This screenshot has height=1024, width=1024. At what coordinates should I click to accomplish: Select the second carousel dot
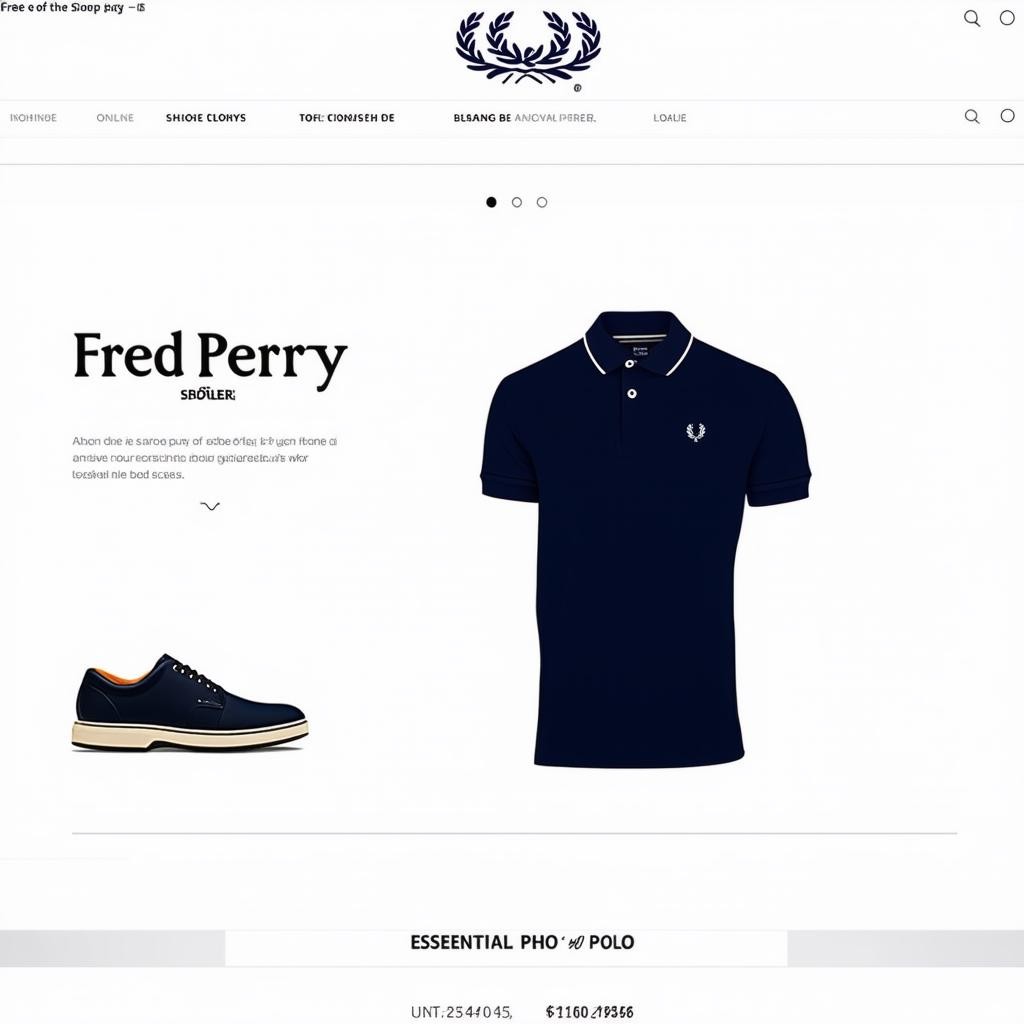517,202
